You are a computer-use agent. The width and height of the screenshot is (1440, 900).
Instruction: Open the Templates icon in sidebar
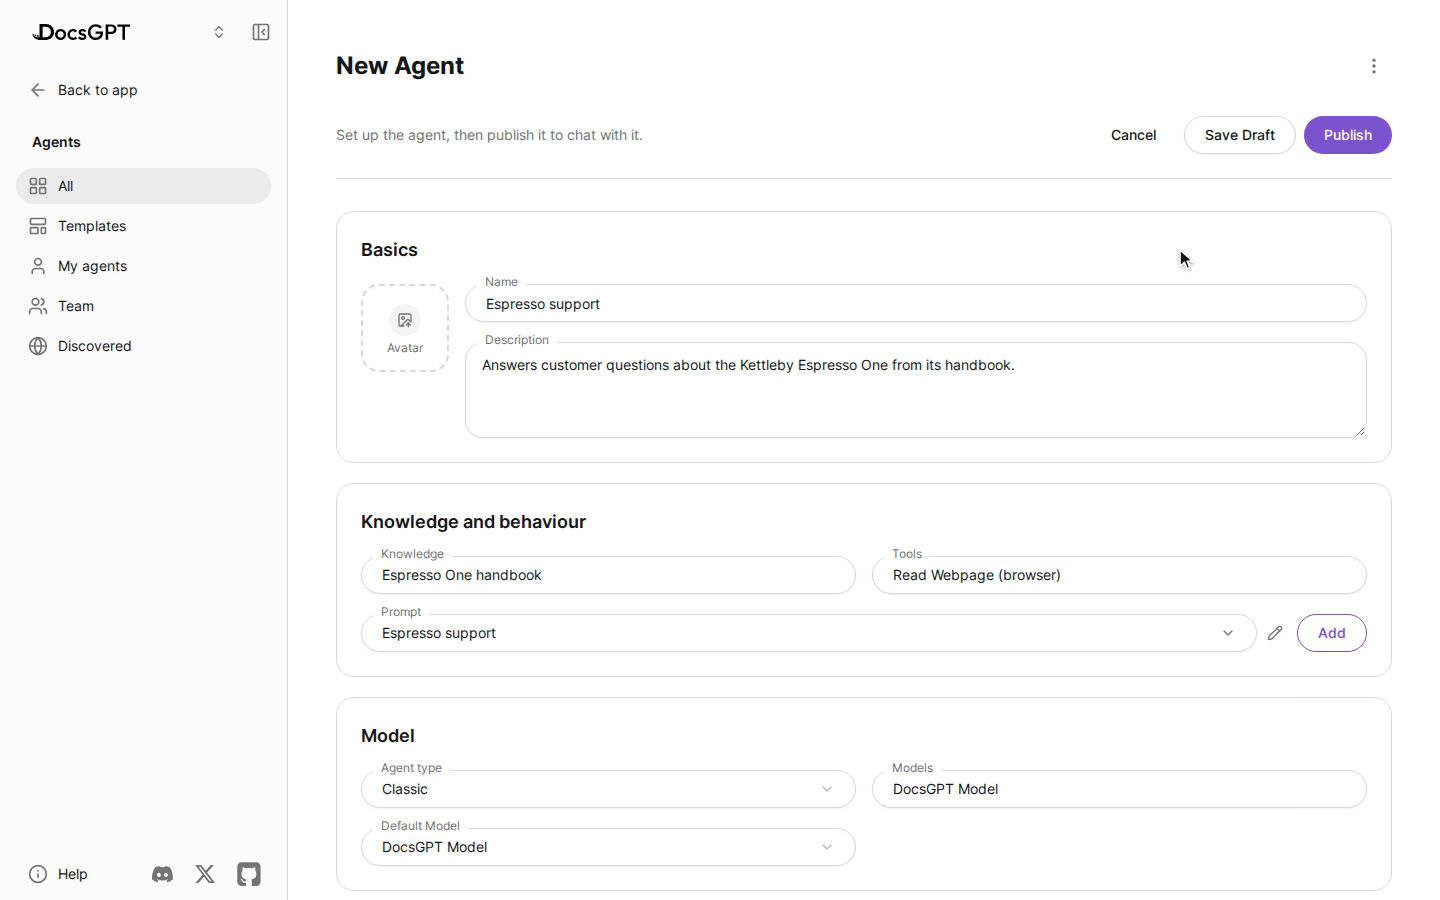pyautogui.click(x=38, y=226)
